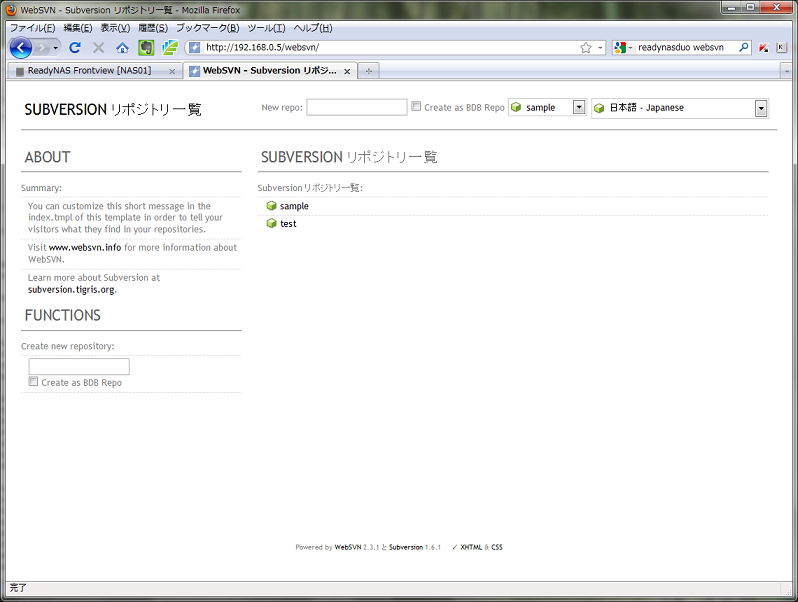Open the green Evernote elephant toolbar icon
Image resolution: width=798 pixels, height=602 pixels.
(146, 48)
